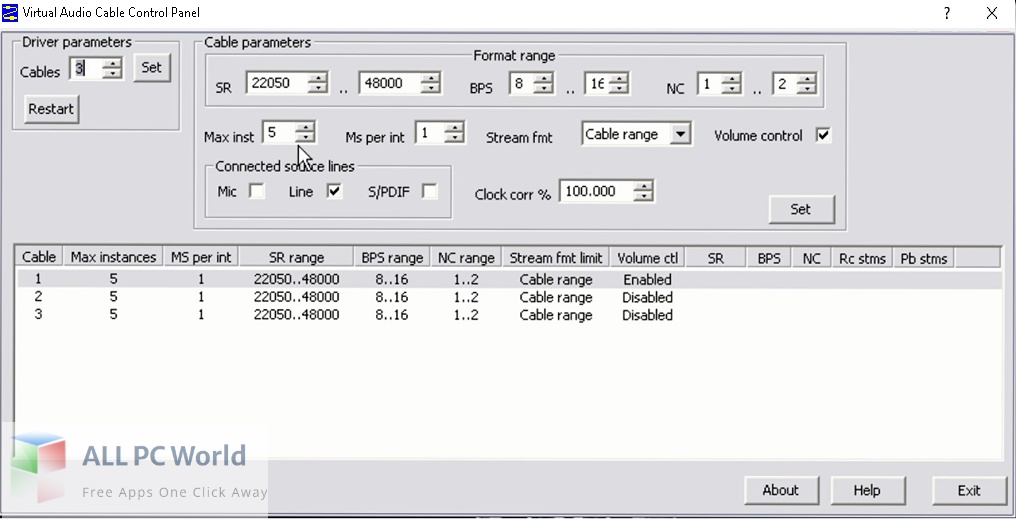Click the Max inst field showing 5
Viewport: 1016px width, 520px height.
click(279, 132)
